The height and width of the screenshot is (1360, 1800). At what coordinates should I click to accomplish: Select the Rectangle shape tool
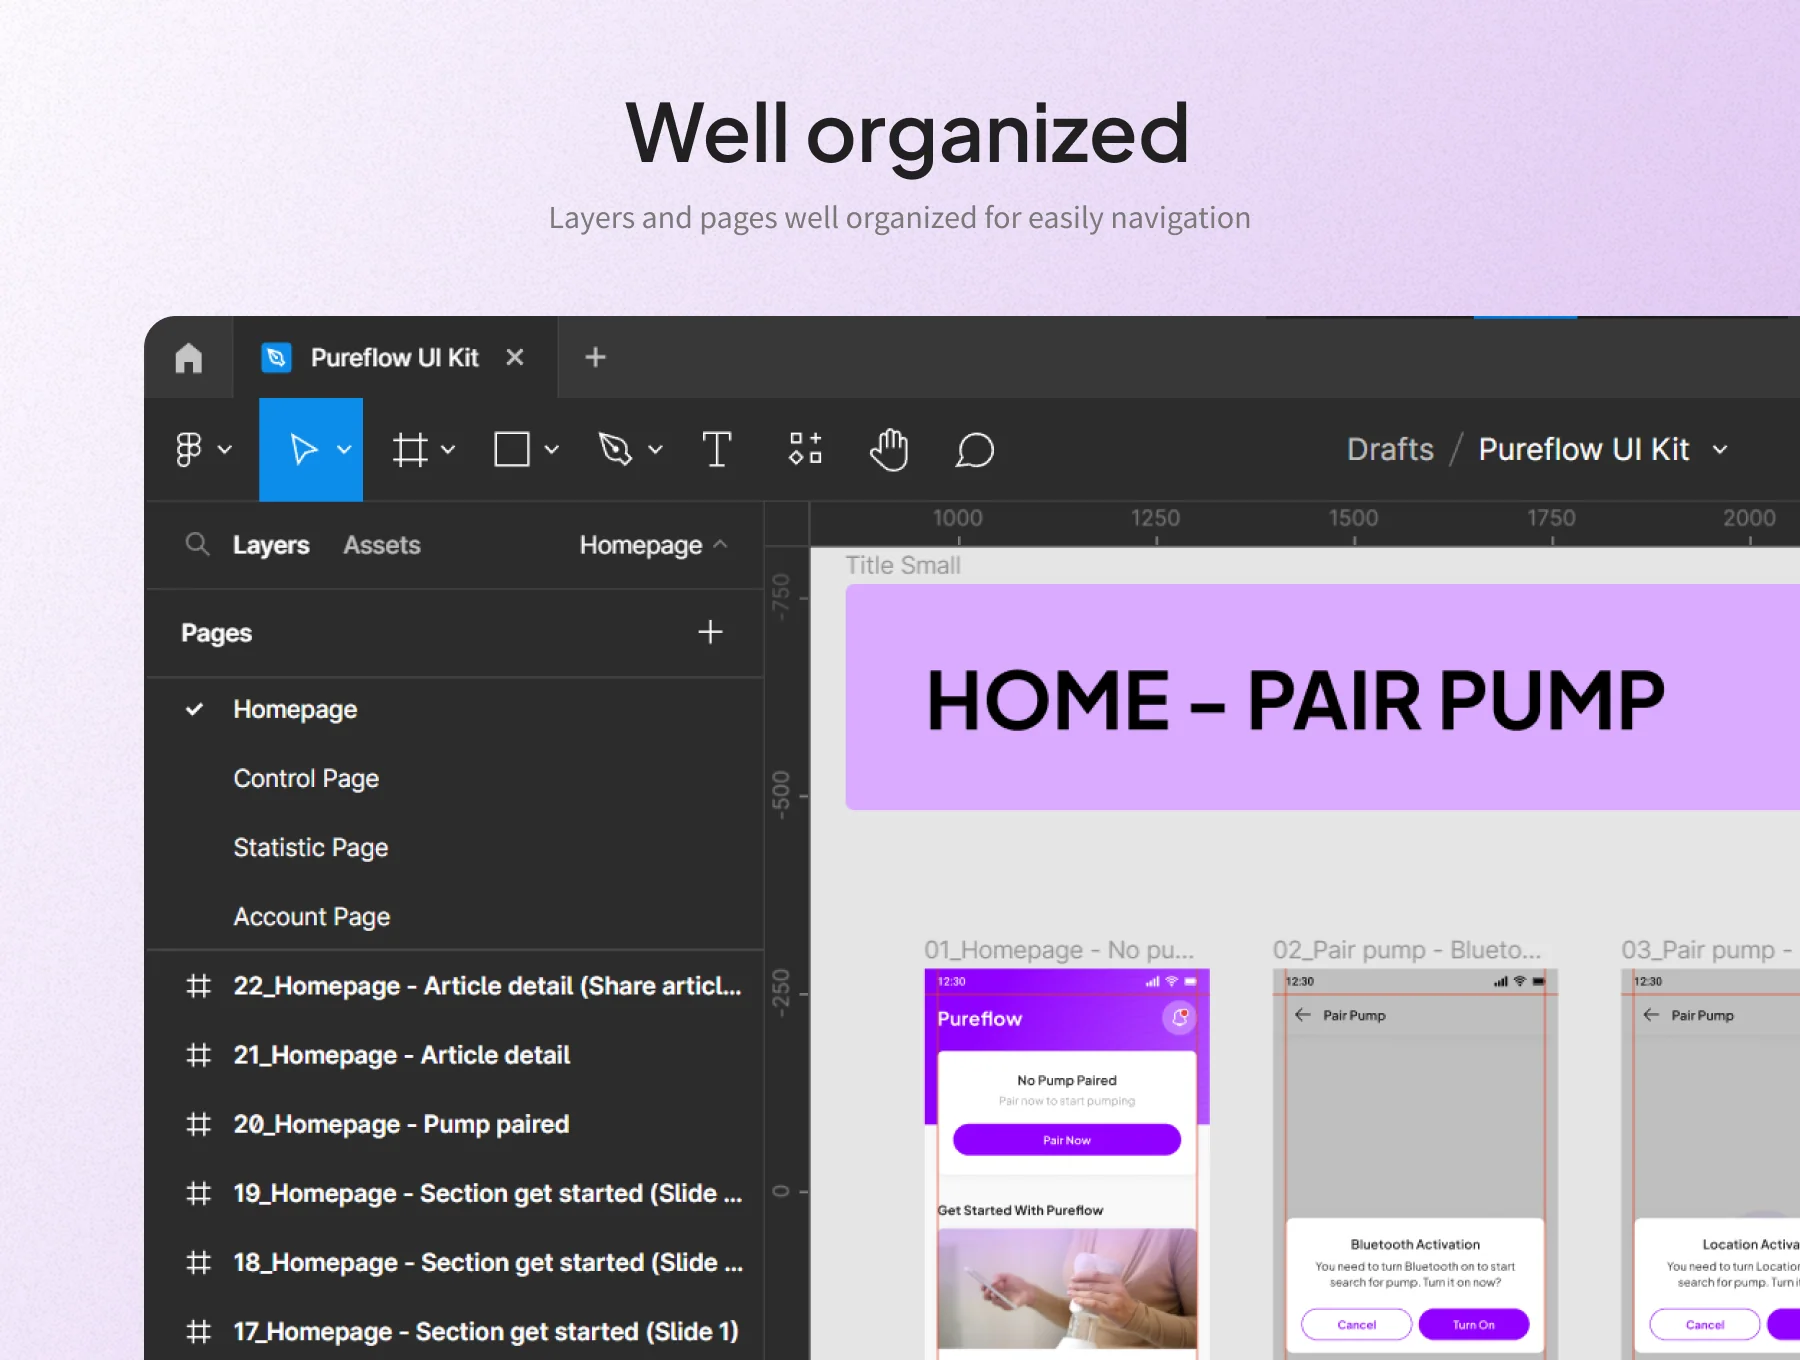(512, 450)
